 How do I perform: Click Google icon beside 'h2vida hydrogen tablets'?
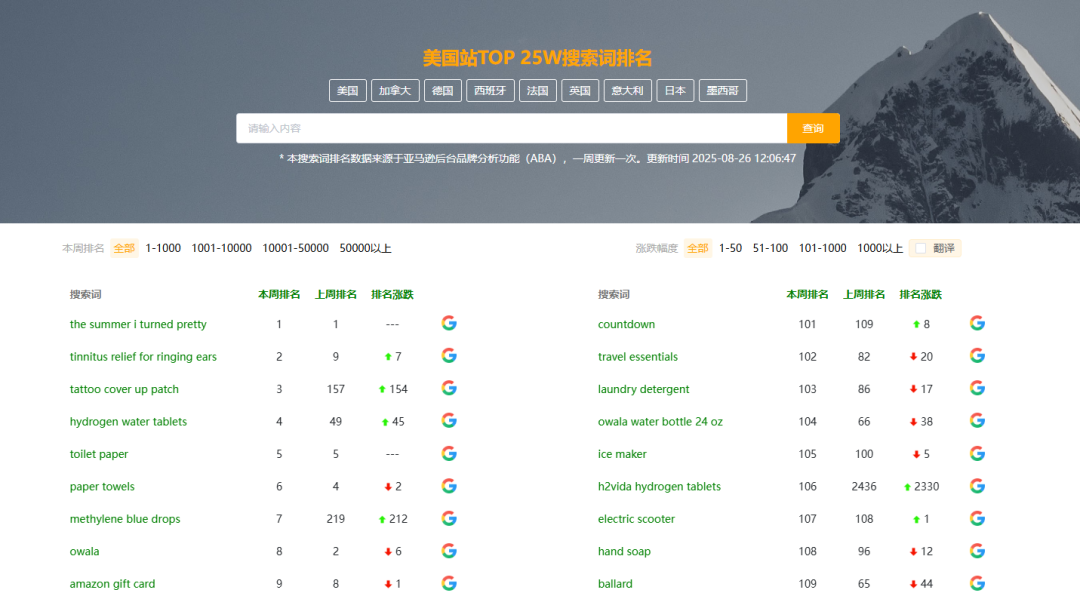(x=977, y=486)
